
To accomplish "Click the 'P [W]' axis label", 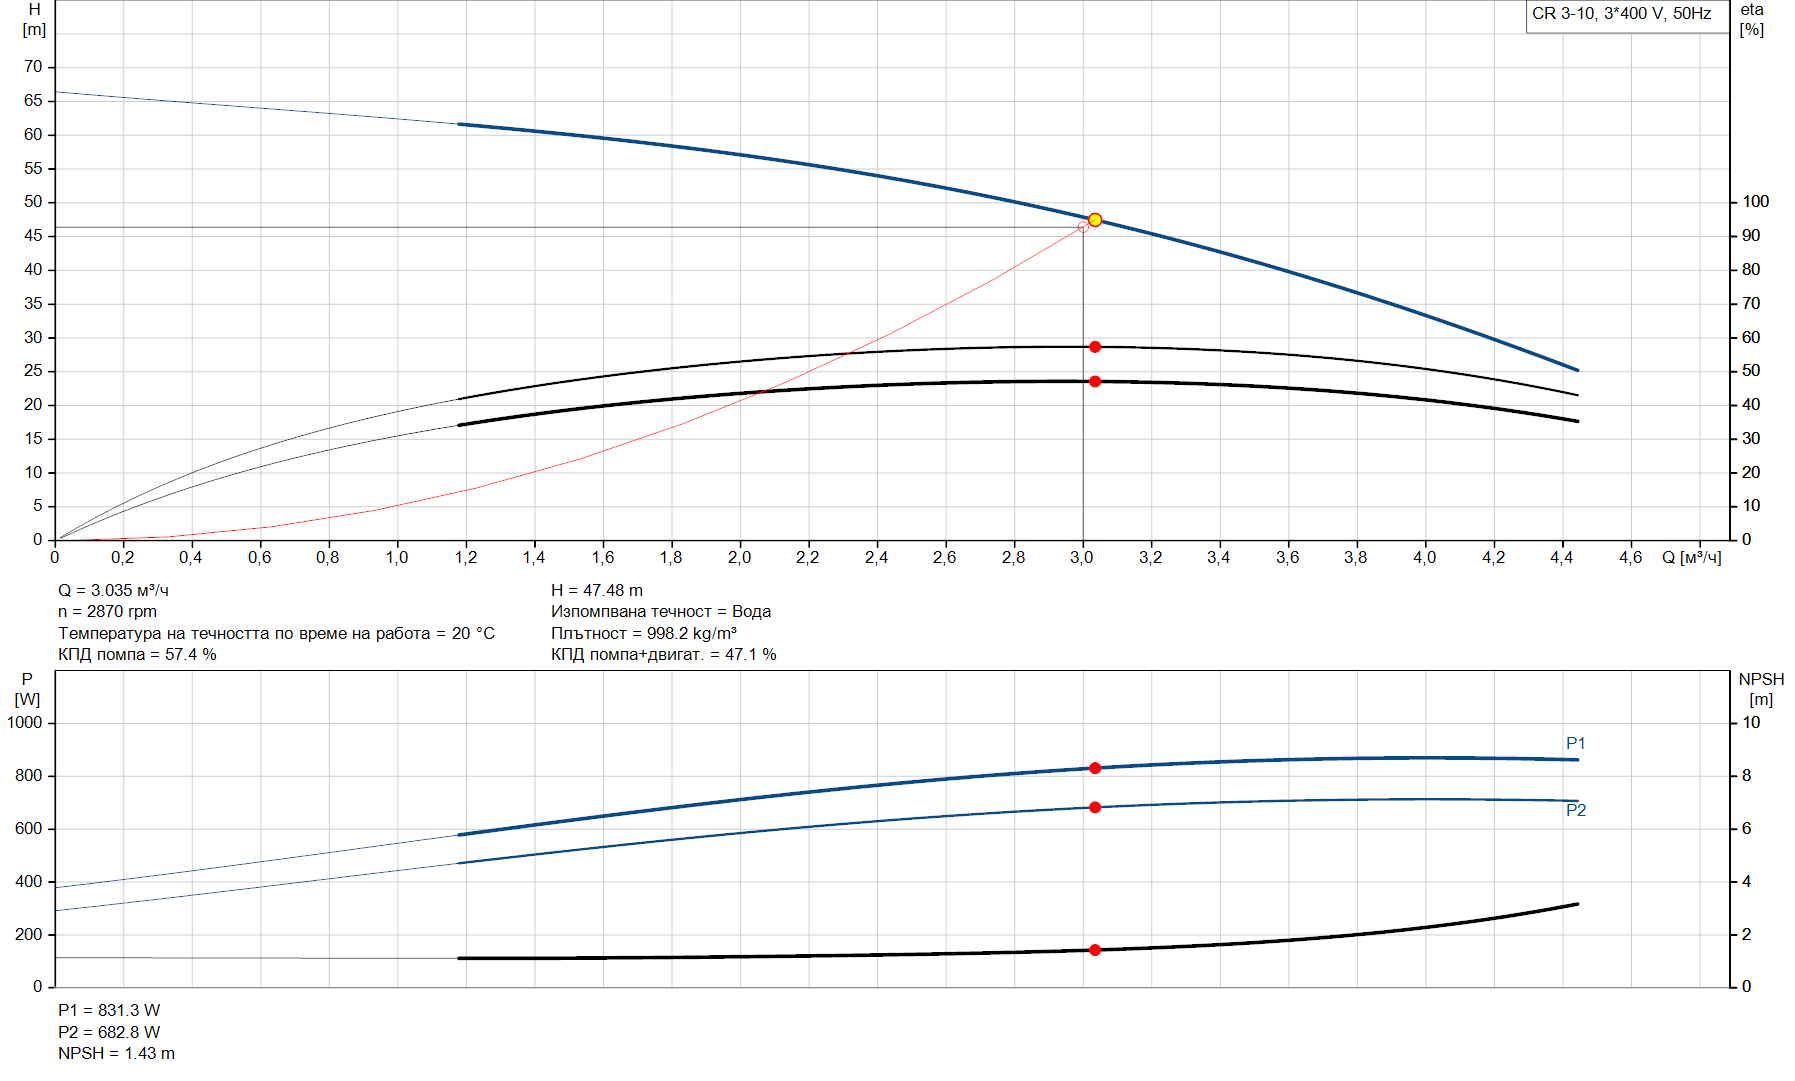I will (27, 689).
